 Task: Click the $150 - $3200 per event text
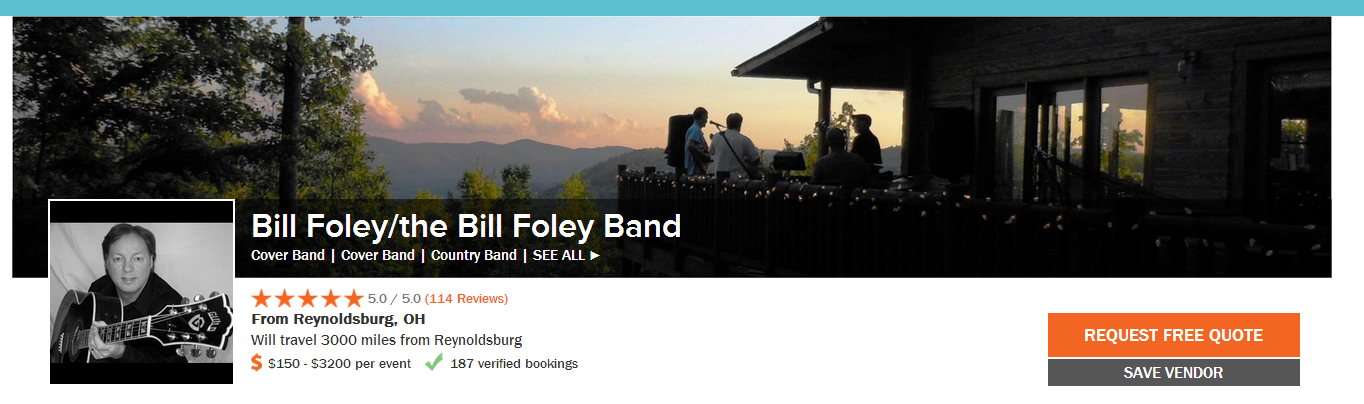(339, 364)
